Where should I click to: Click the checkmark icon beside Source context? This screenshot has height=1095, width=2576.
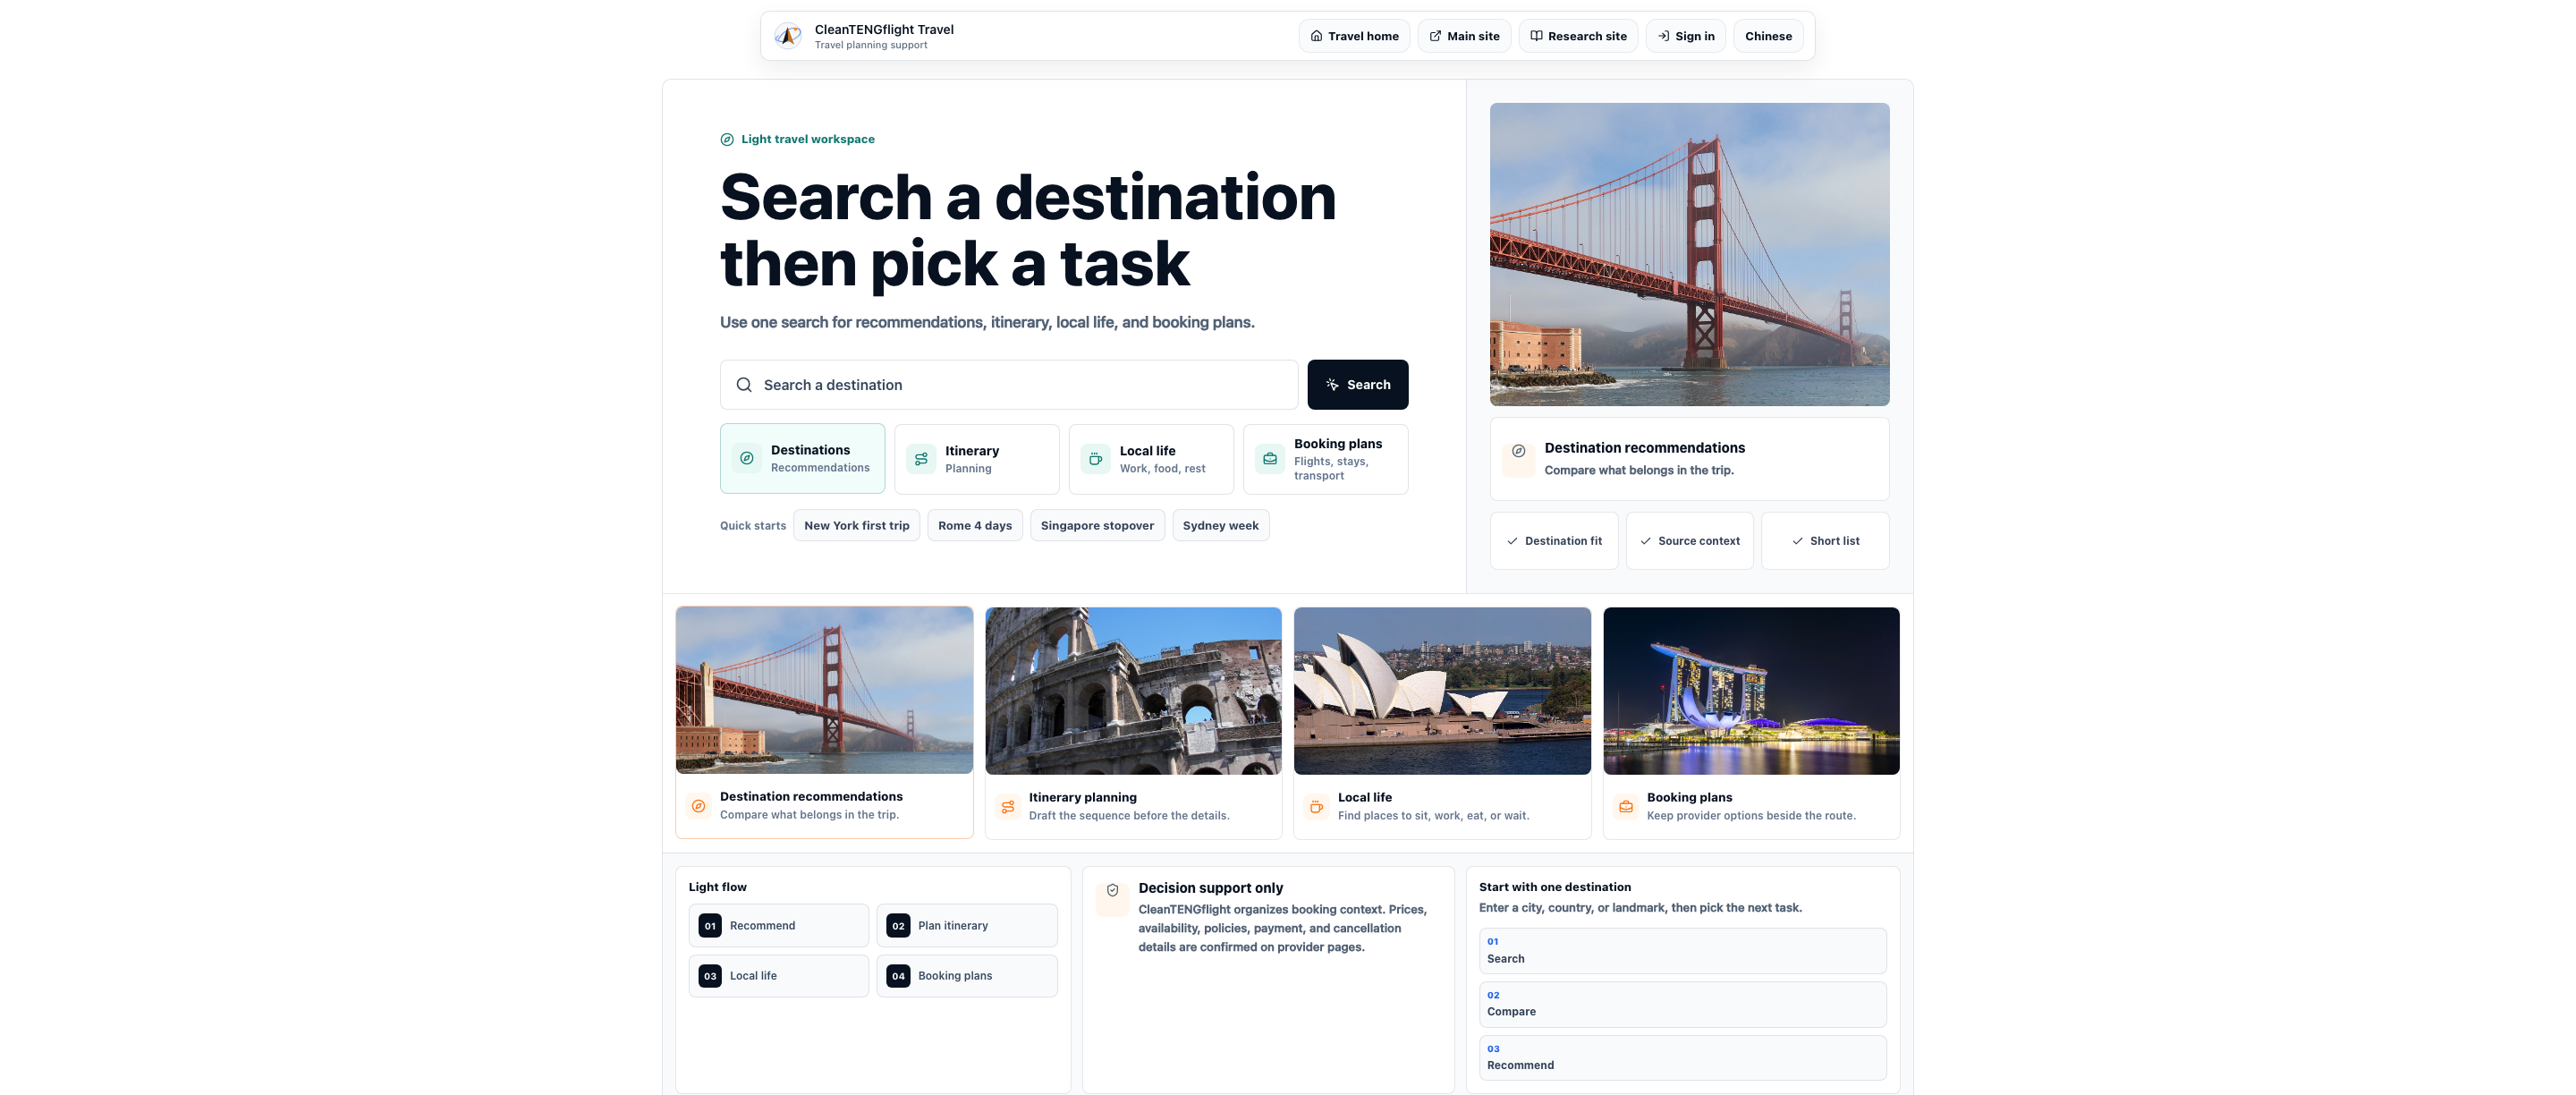[1646, 541]
